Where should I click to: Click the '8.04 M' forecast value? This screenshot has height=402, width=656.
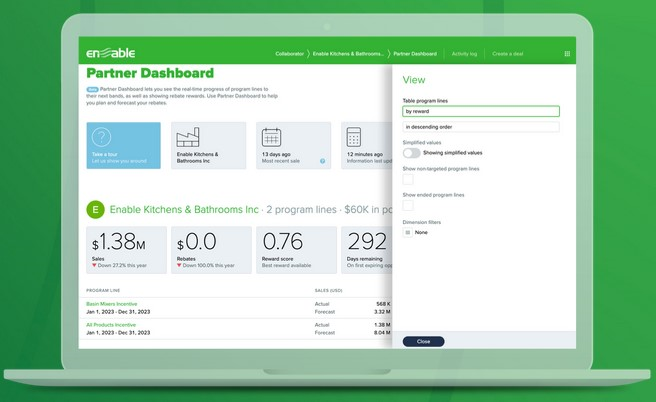tap(382, 333)
